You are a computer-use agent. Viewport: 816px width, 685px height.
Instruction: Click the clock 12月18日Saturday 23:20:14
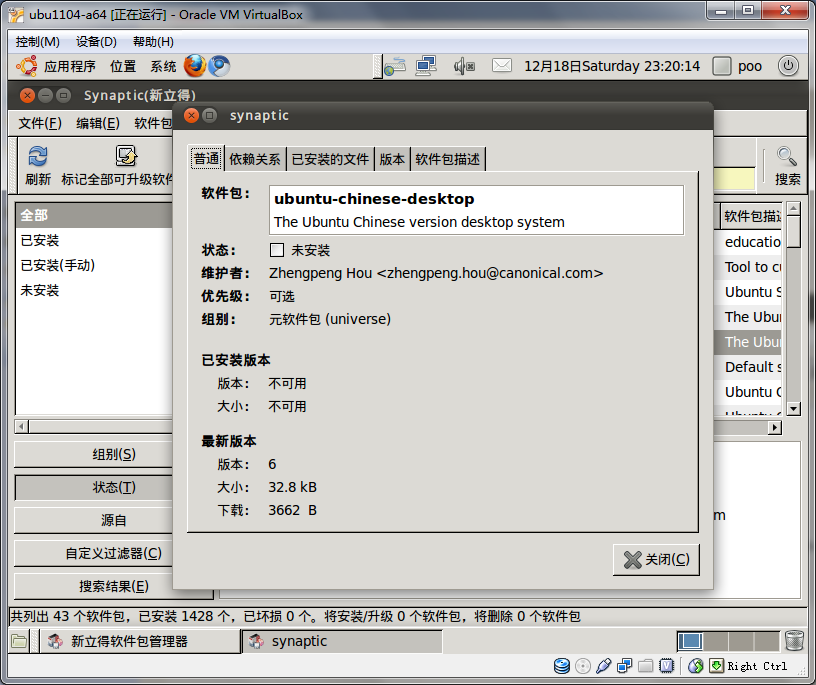click(612, 66)
